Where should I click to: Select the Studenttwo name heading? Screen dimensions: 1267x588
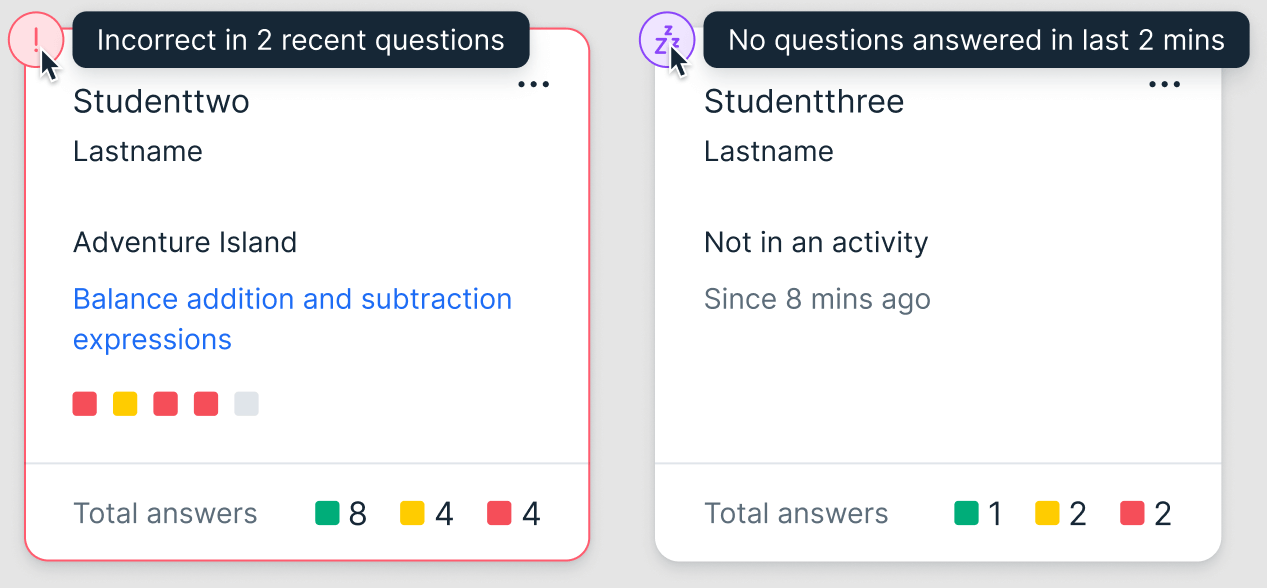pyautogui.click(x=161, y=101)
